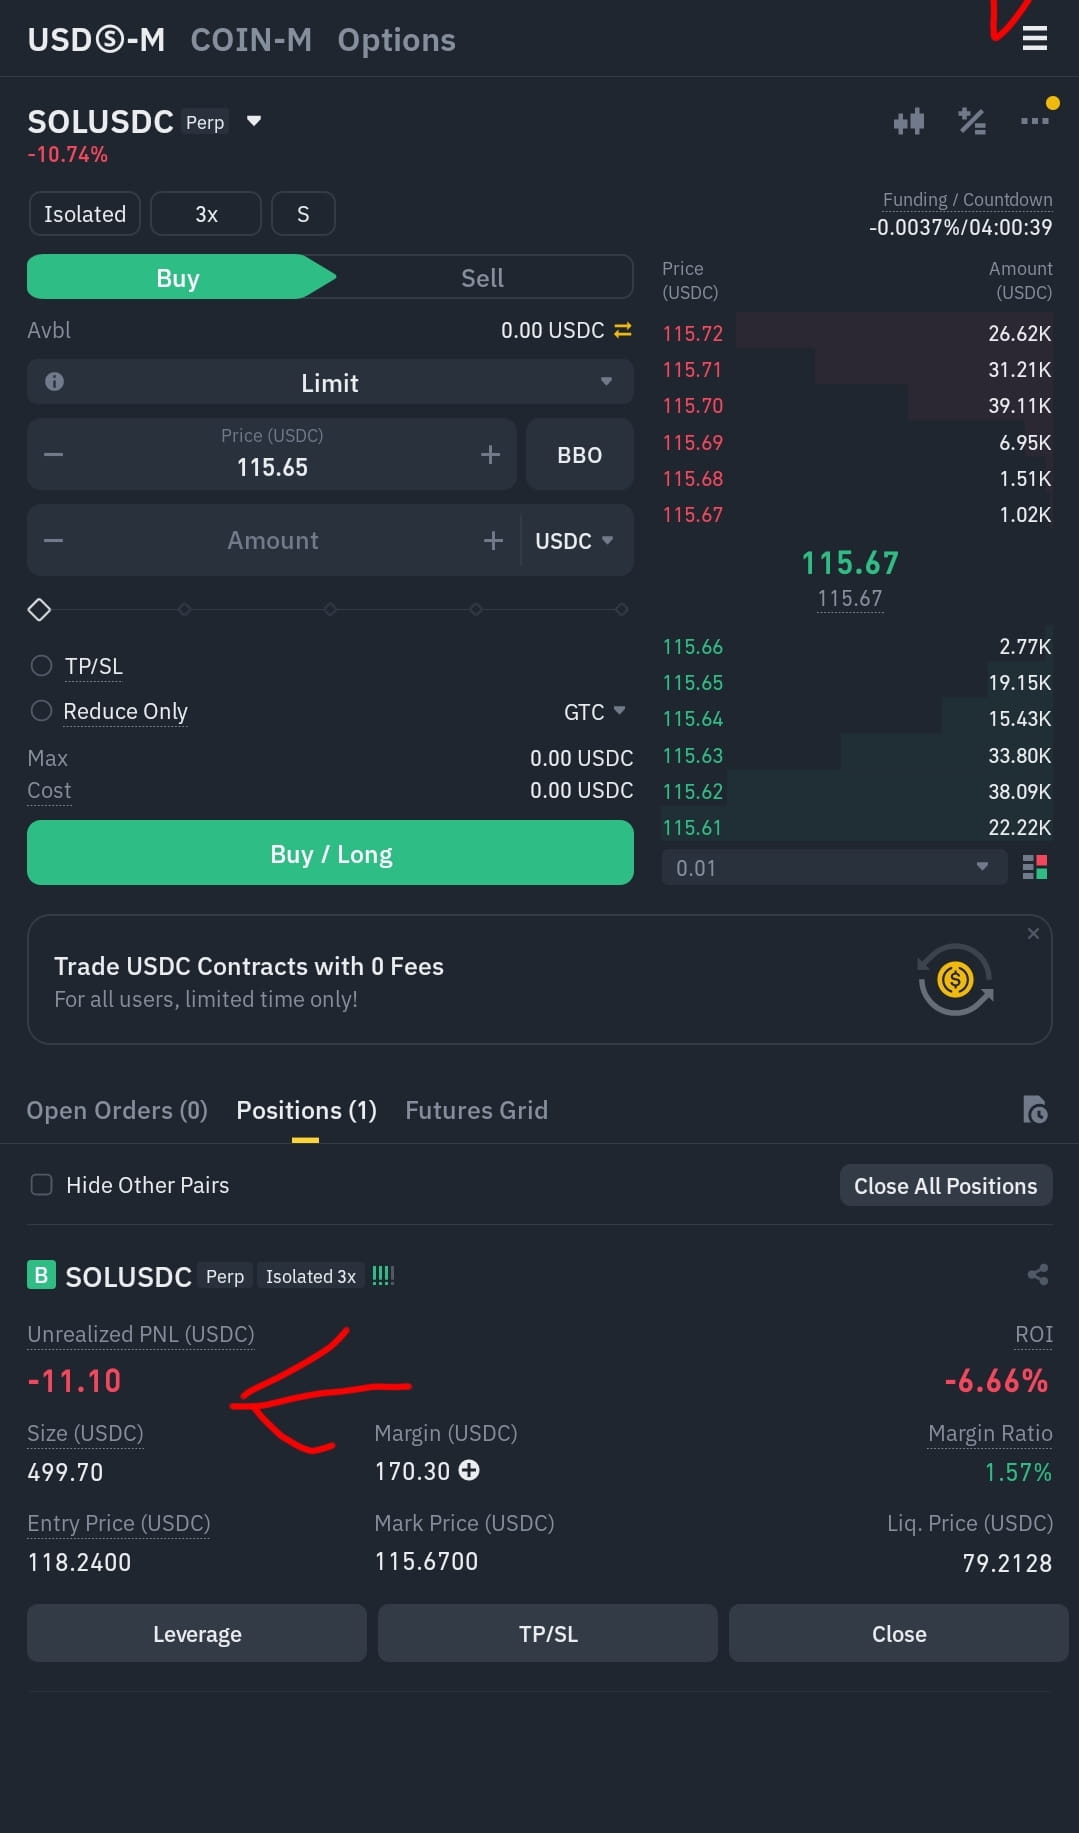Share the SOLUSDC position
1079x1833 pixels.
pos(1038,1274)
